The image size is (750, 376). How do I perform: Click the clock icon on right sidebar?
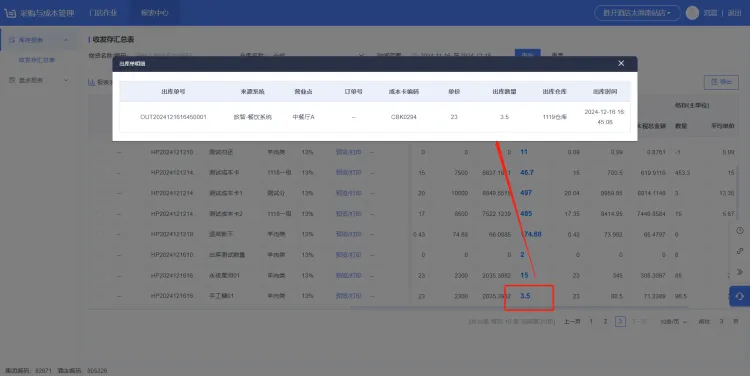[x=739, y=231]
